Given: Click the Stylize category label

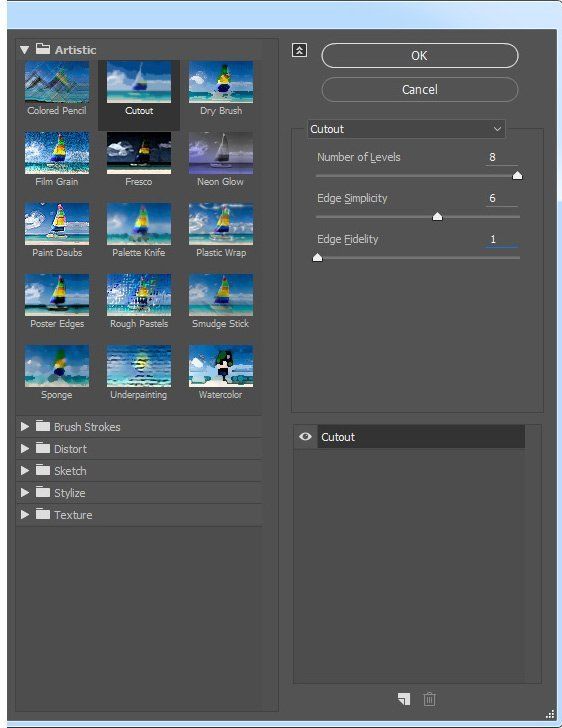Looking at the screenshot, I should tap(70, 493).
